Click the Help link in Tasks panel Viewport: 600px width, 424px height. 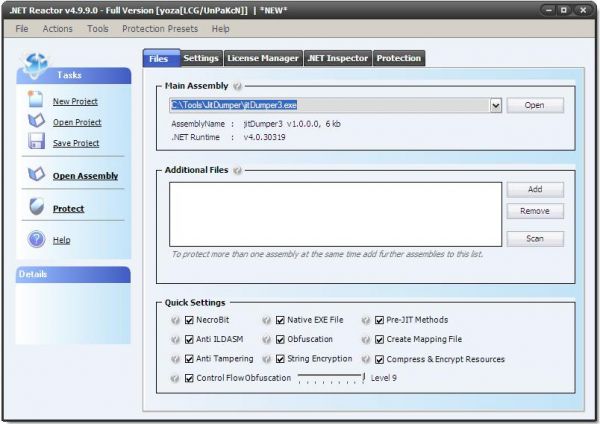[x=62, y=240]
